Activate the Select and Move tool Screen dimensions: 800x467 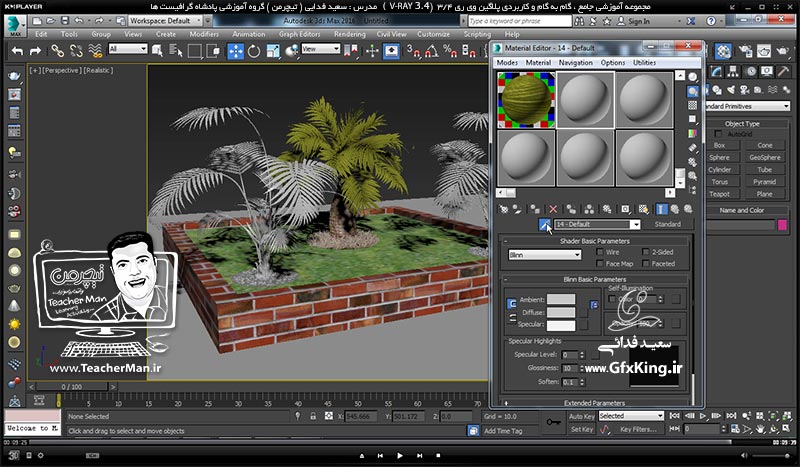pos(235,51)
